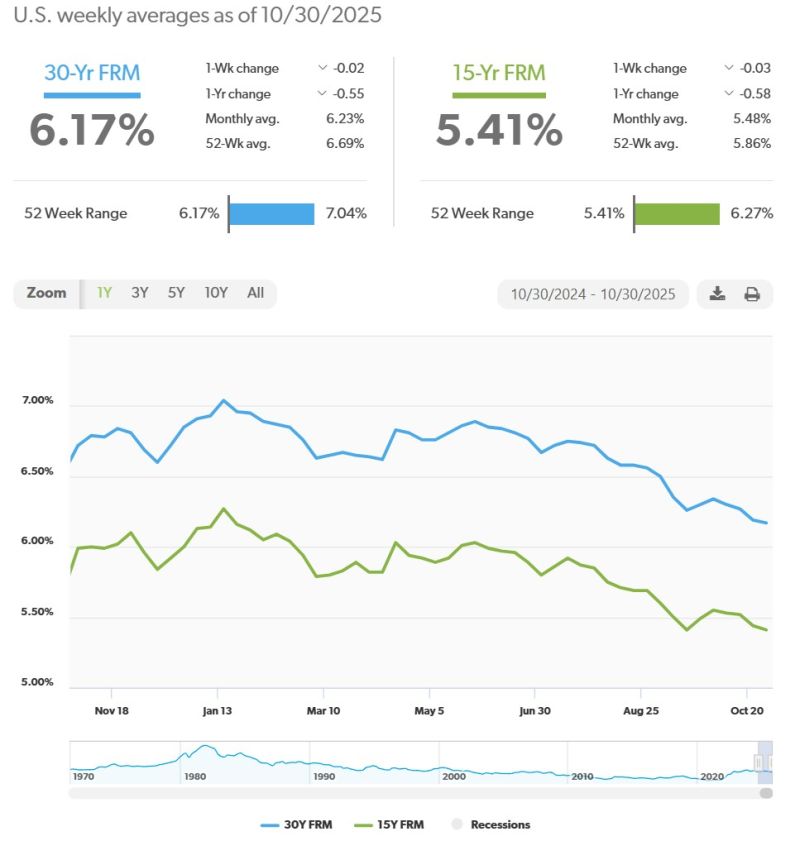Print the mortgage rate chart

coord(752,294)
